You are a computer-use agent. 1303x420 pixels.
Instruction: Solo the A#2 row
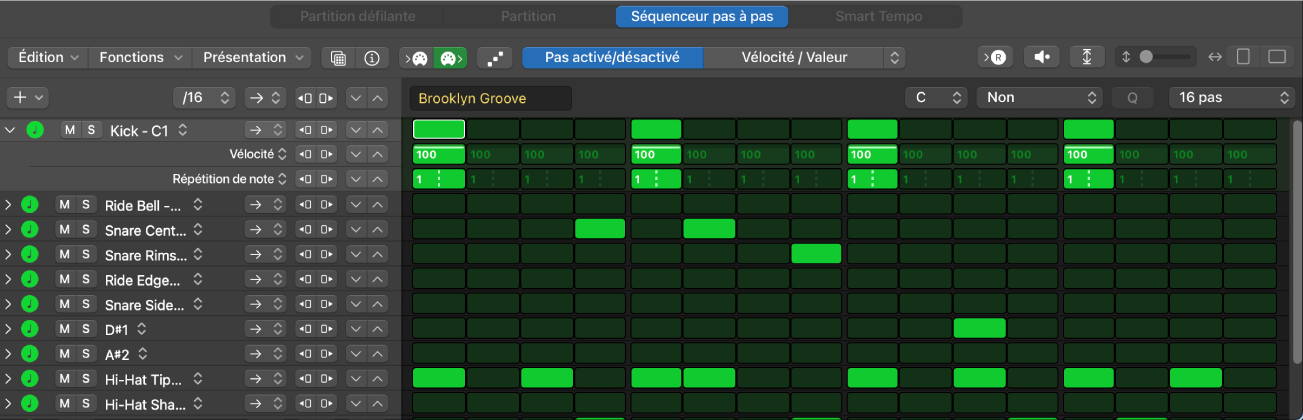(86, 353)
